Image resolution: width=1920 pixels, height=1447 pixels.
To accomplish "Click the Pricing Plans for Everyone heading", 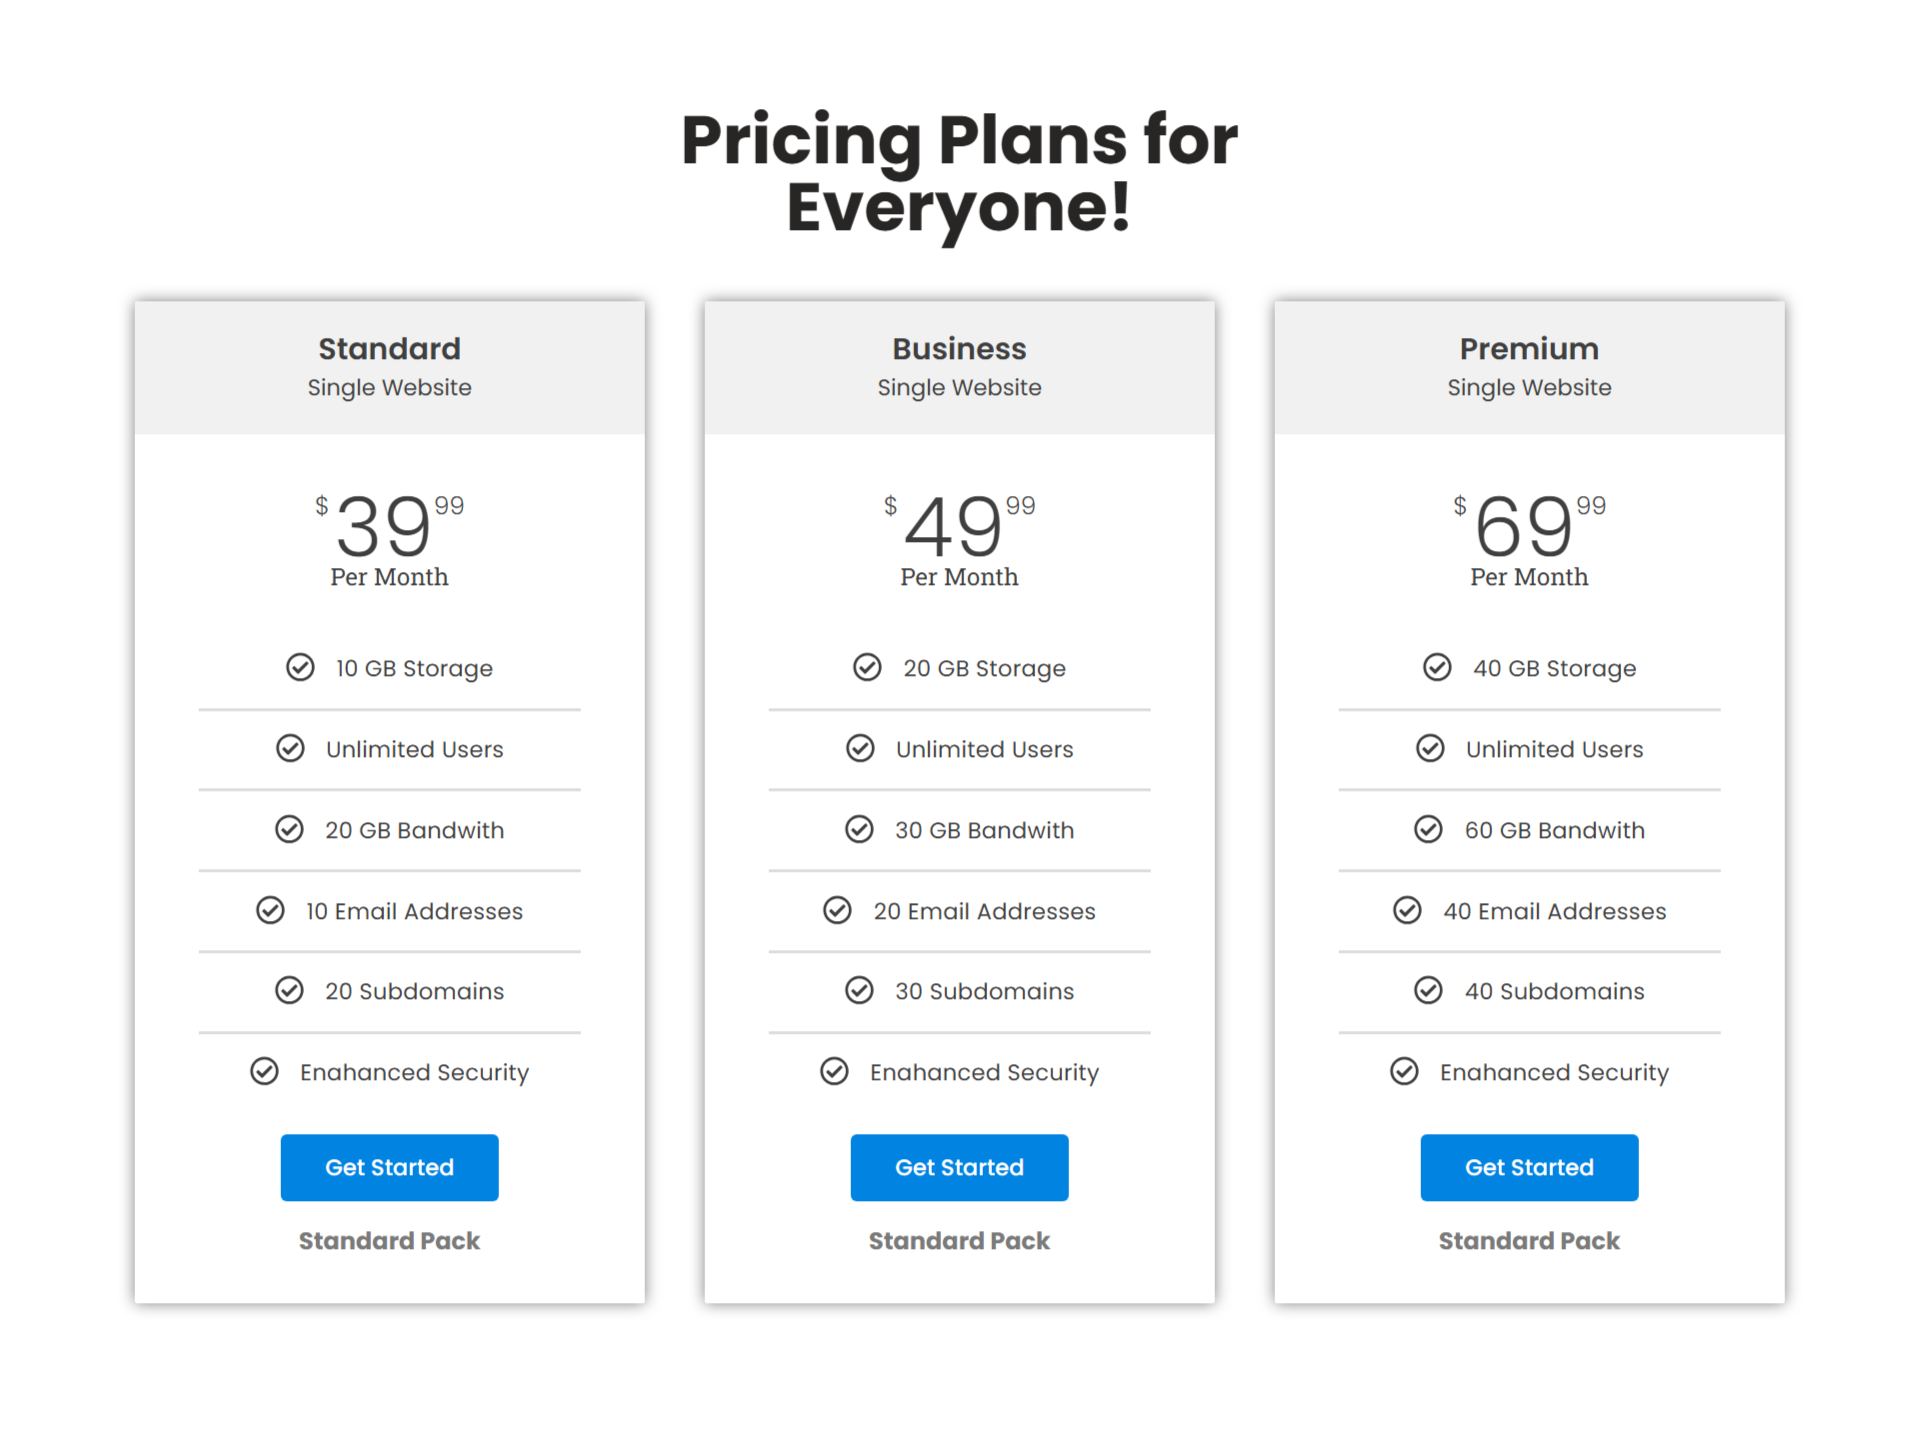I will pos(959,172).
